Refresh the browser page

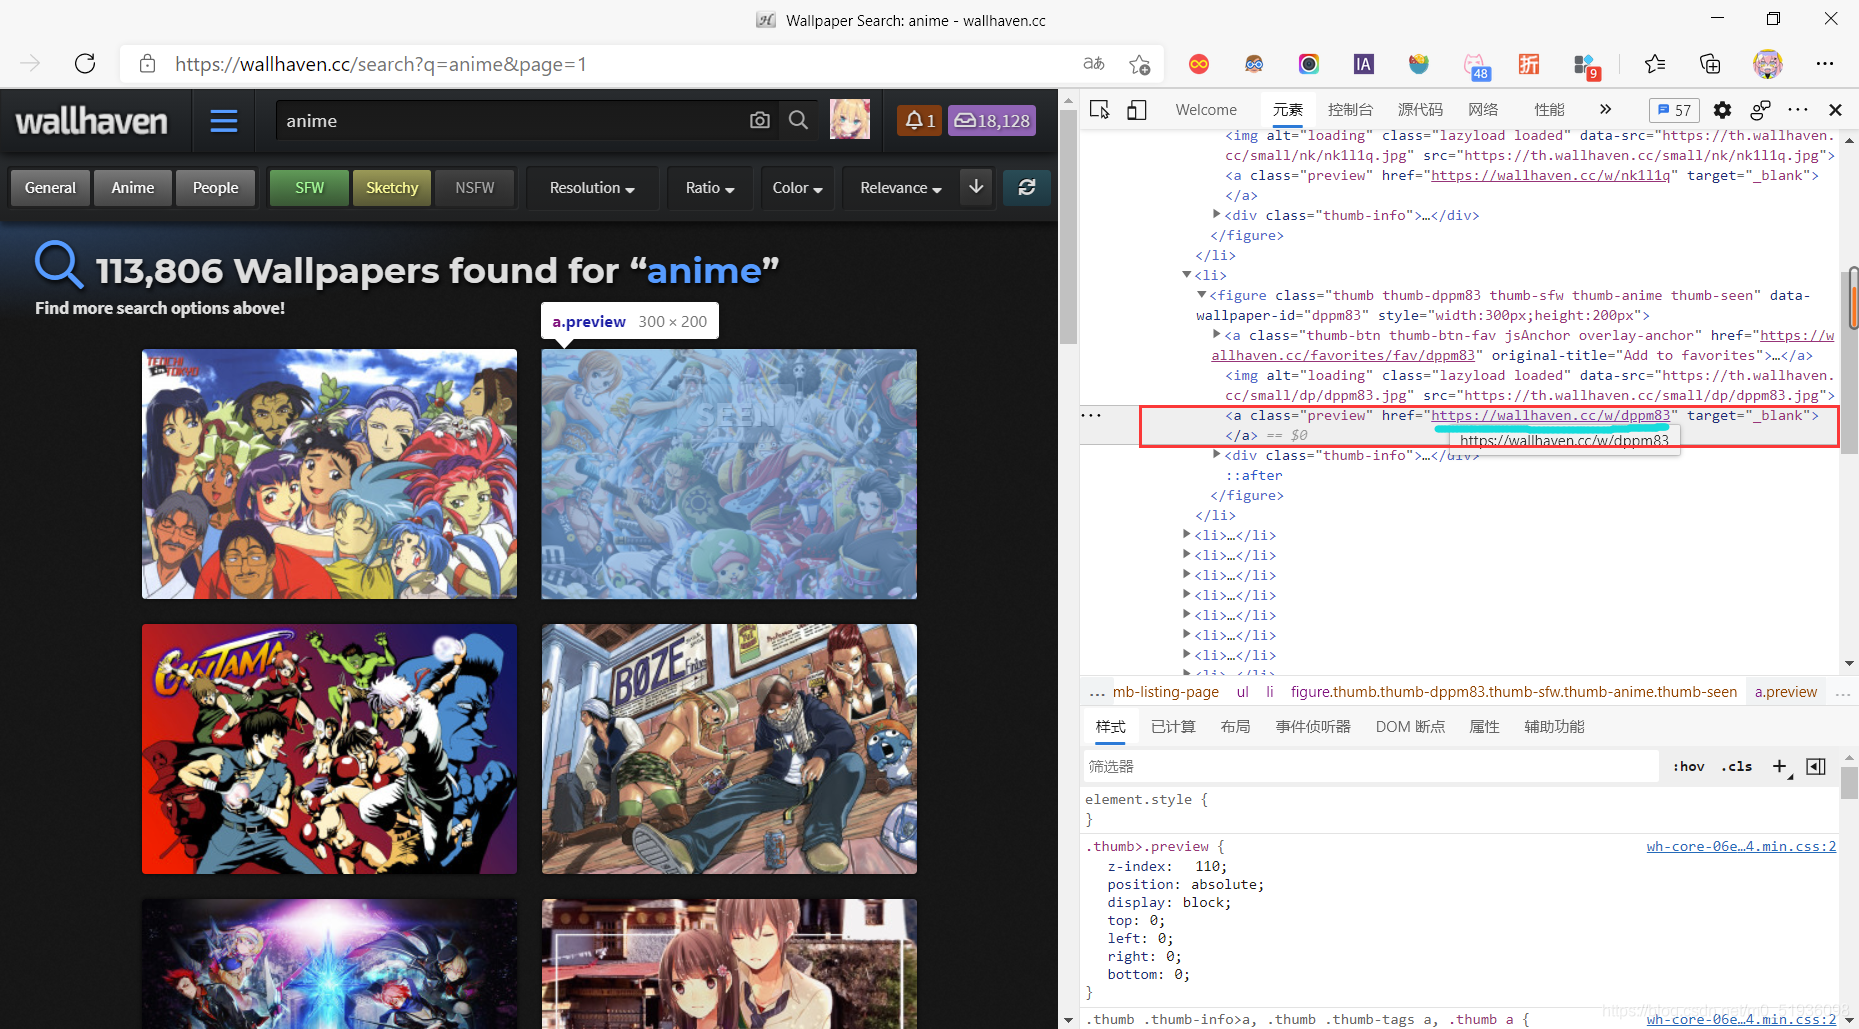[85, 64]
